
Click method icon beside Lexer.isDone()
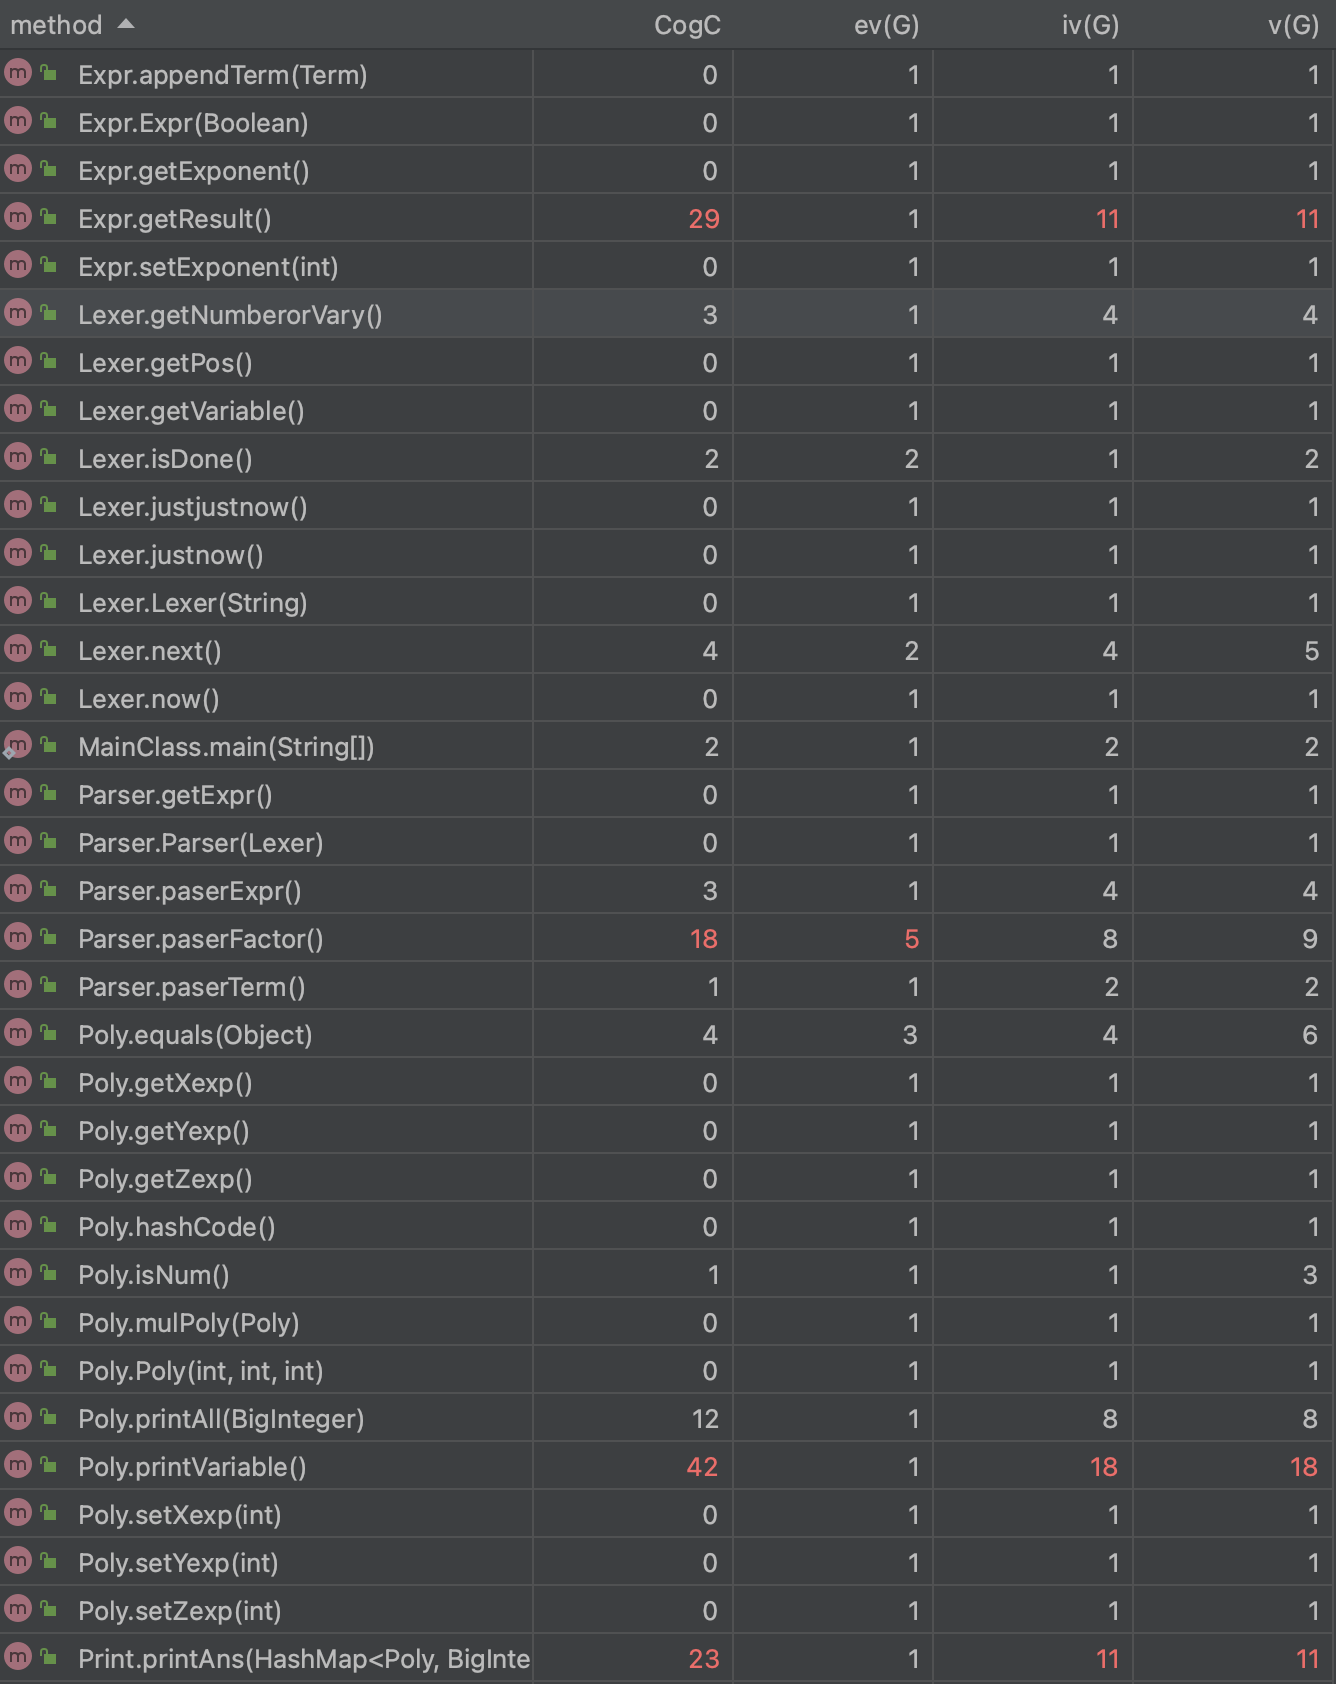18,457
